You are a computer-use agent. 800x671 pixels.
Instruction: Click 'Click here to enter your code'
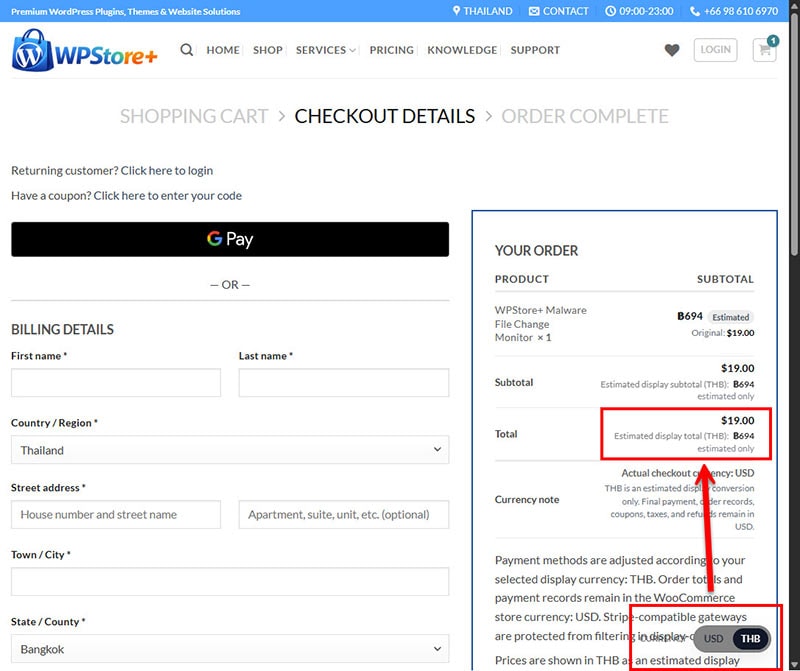pos(167,195)
